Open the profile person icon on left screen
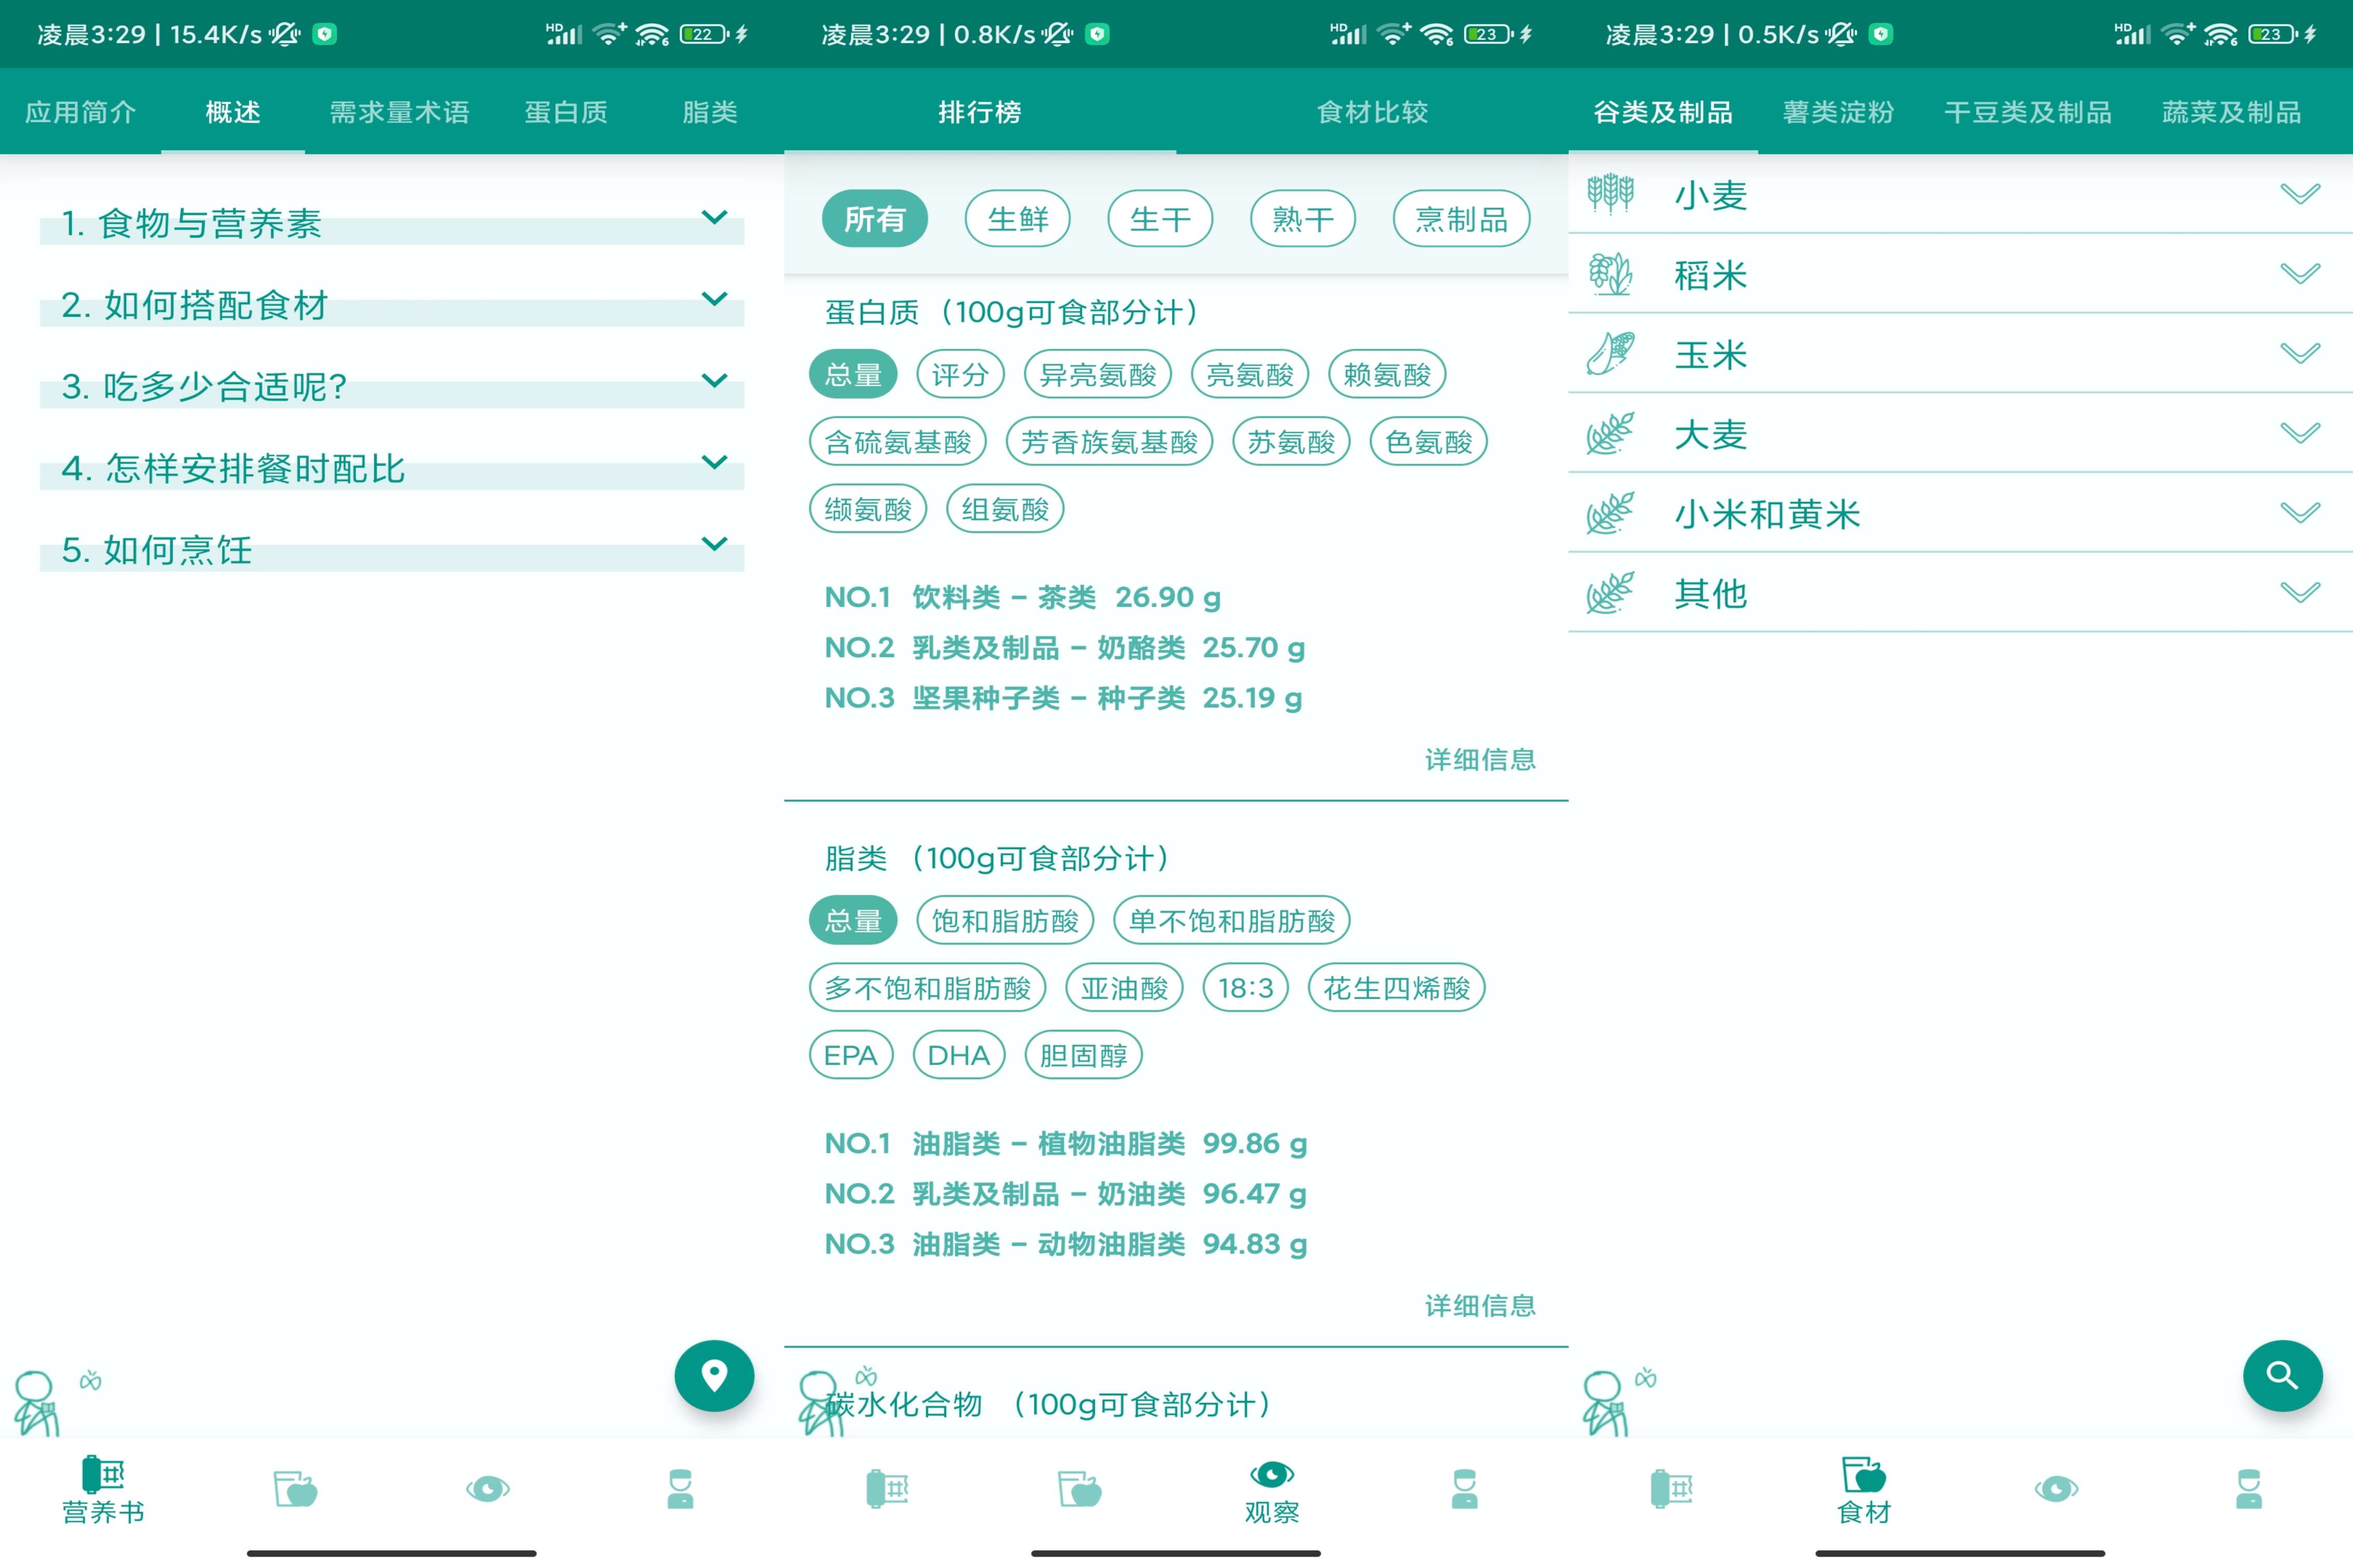Viewport: 2353px width, 1568px height. tap(680, 1489)
